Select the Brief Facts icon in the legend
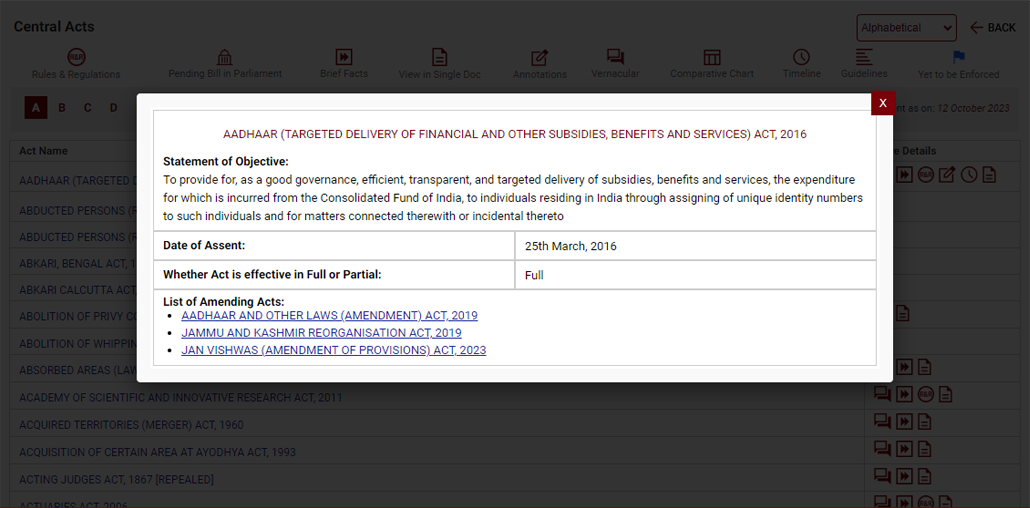 click(x=343, y=57)
